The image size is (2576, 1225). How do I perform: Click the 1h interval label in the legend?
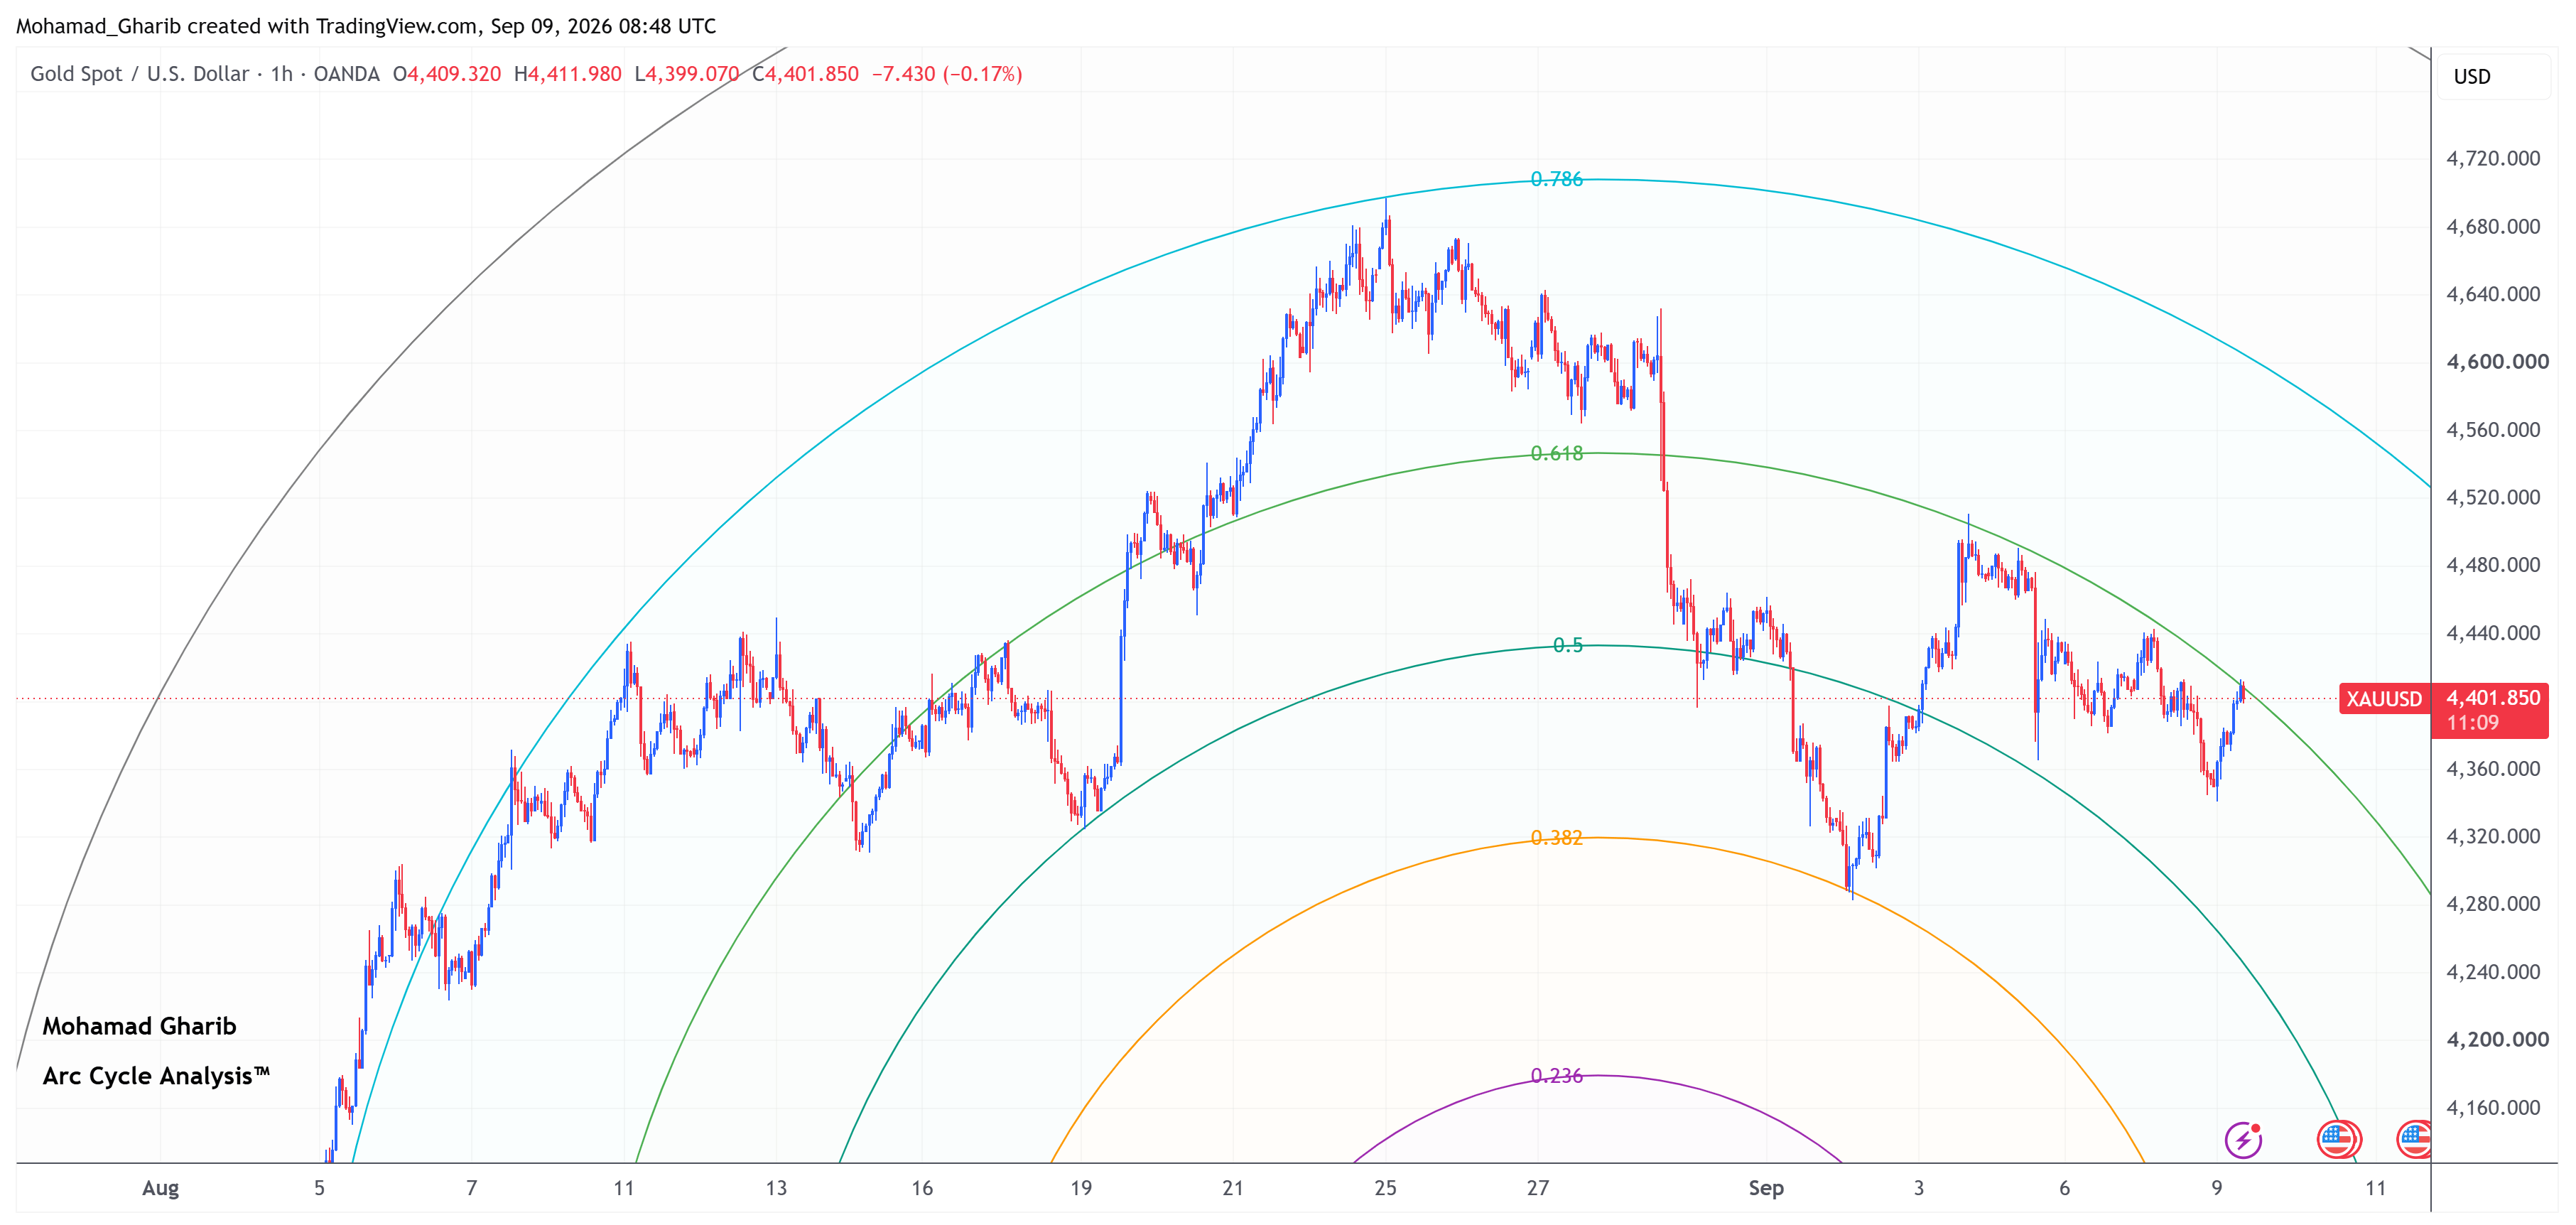click(282, 74)
